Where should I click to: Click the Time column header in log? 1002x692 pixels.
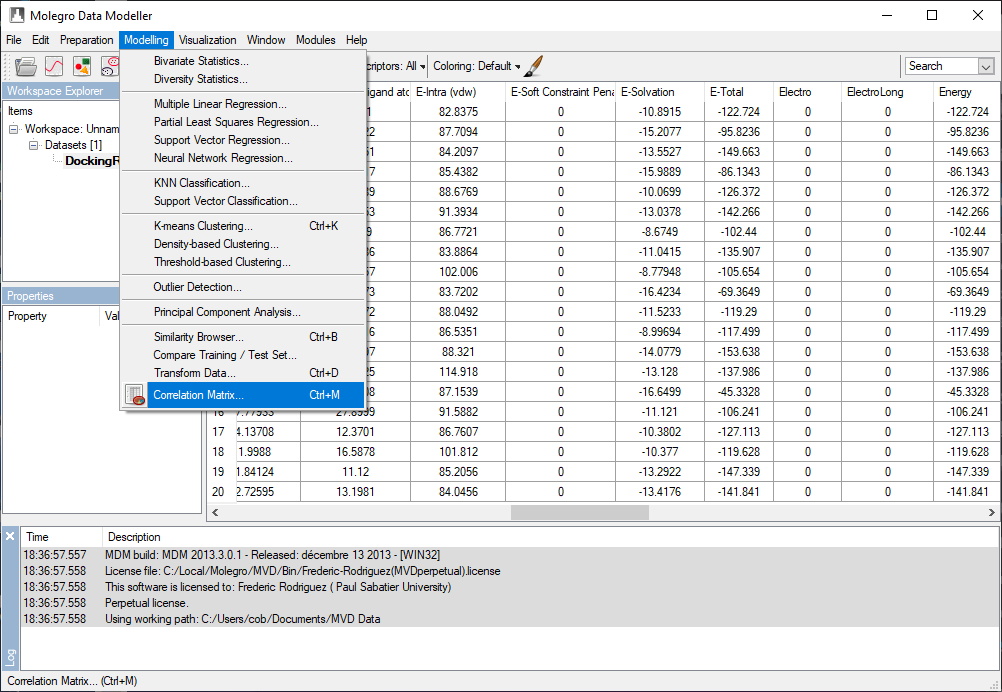click(x=61, y=537)
